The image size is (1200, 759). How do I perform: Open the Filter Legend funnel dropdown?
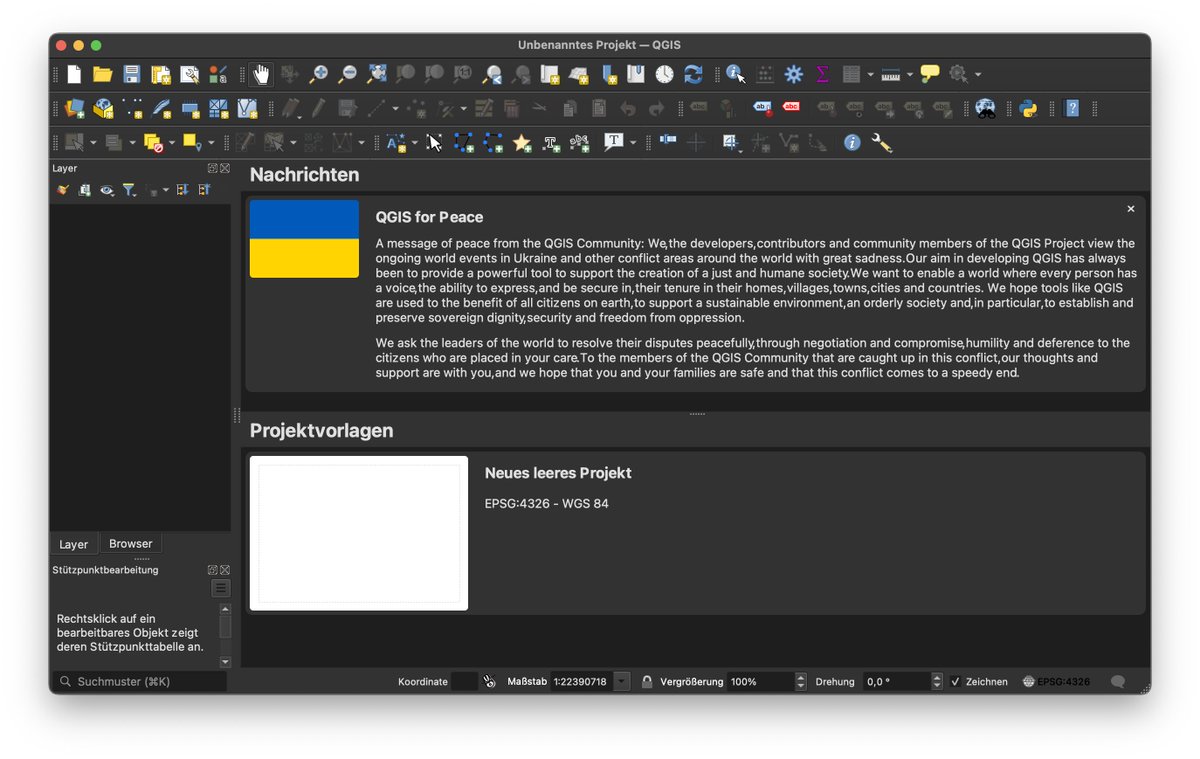tap(130, 189)
